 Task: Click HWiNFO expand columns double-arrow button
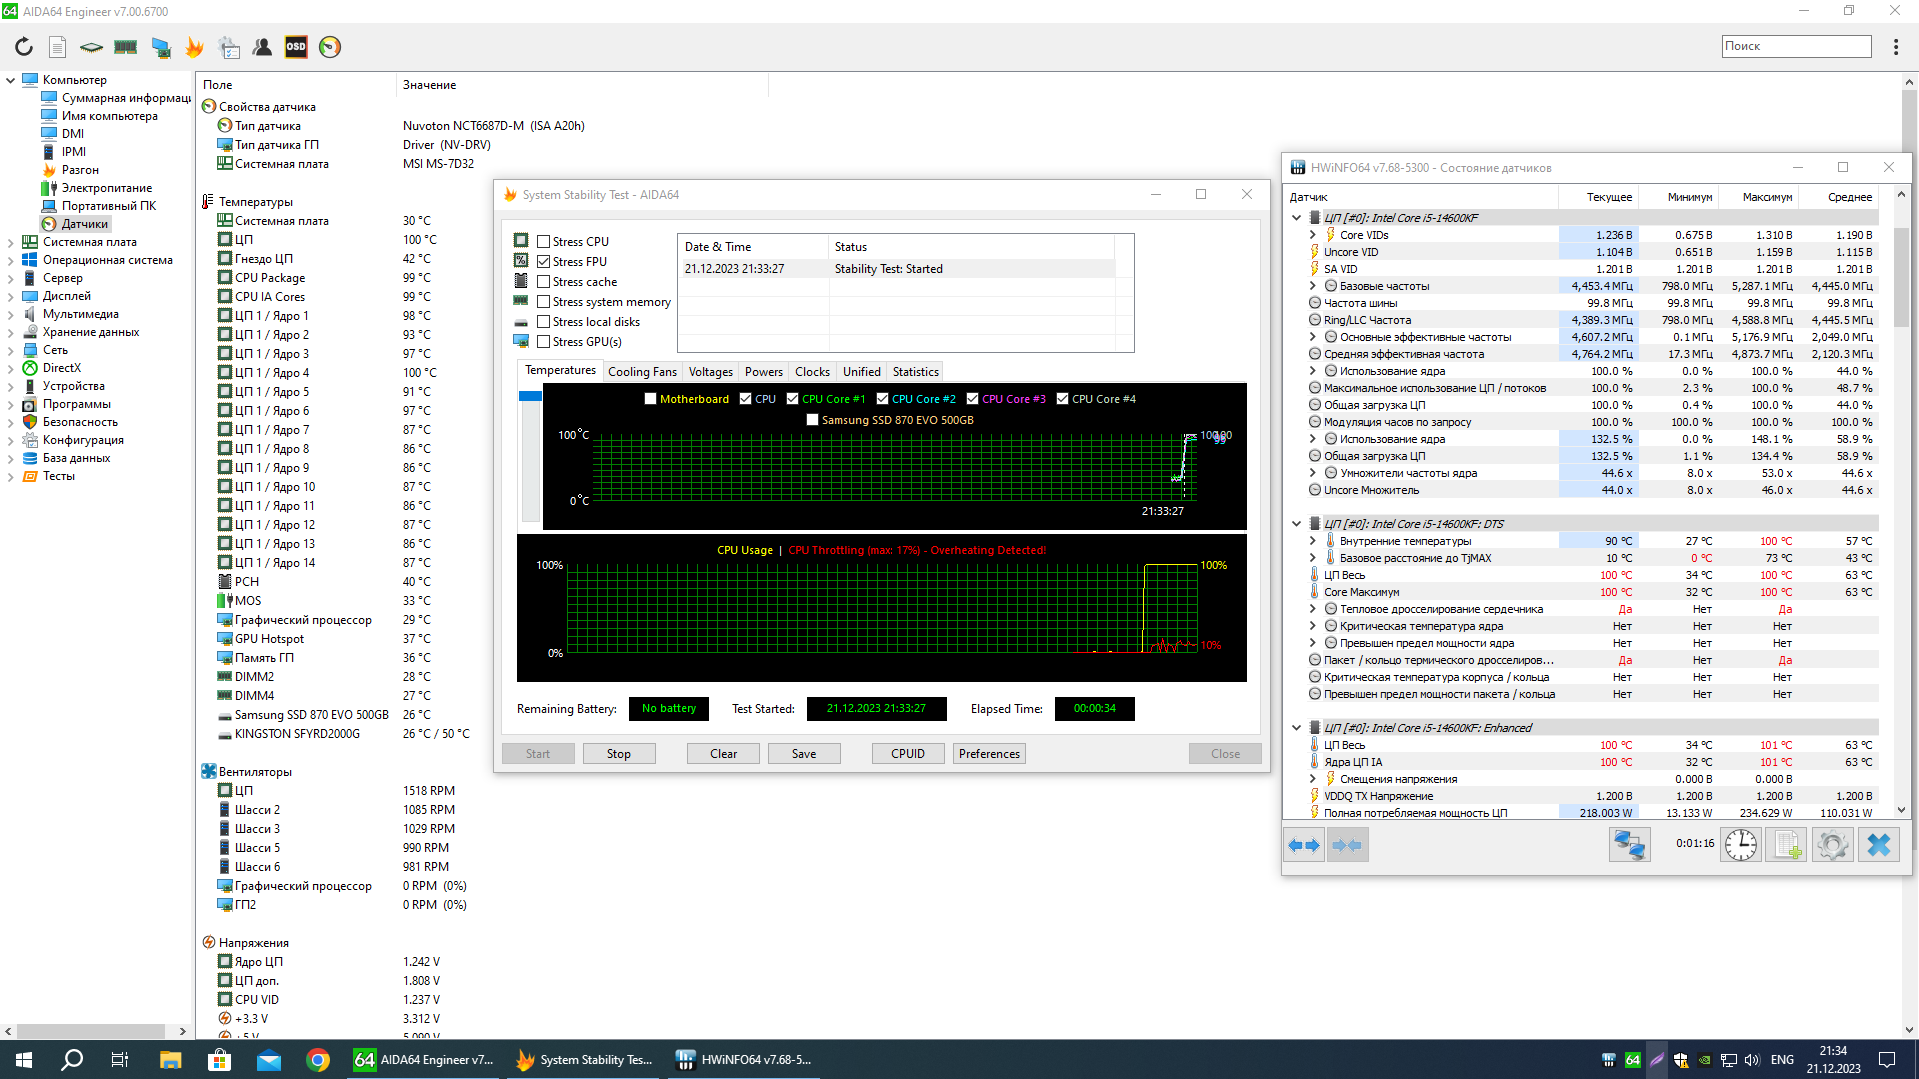pyautogui.click(x=1304, y=845)
